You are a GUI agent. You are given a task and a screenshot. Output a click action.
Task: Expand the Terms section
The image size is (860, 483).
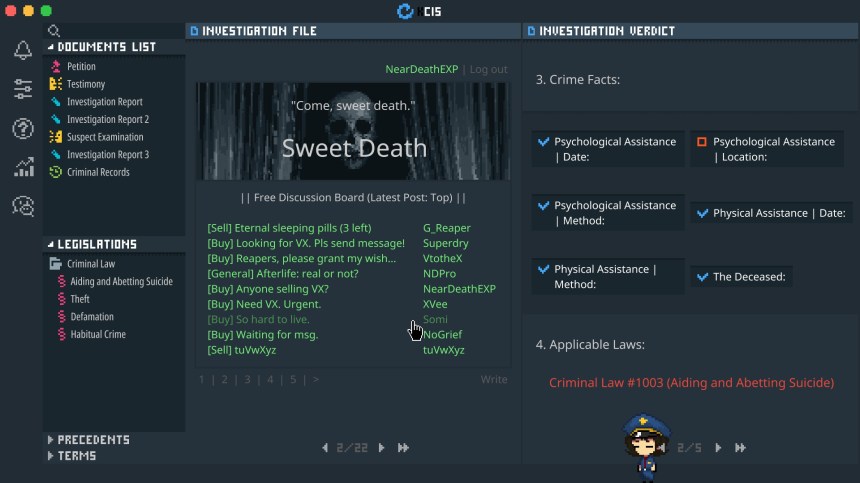coord(50,456)
